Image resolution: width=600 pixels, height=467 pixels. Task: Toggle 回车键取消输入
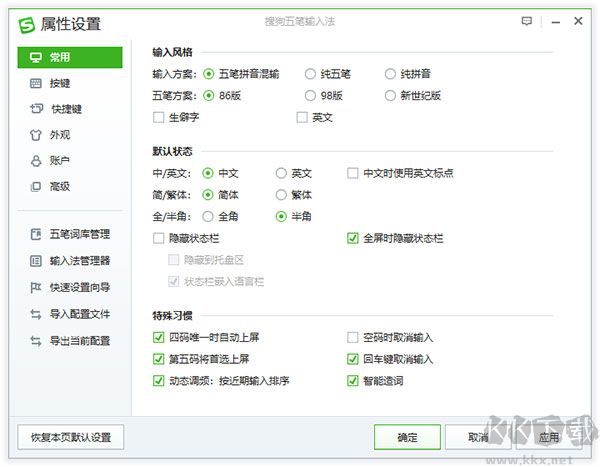pos(352,359)
